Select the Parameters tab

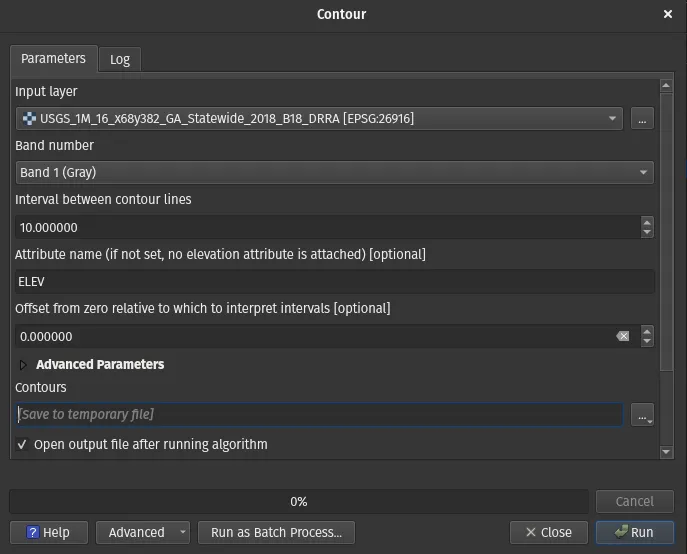point(54,59)
